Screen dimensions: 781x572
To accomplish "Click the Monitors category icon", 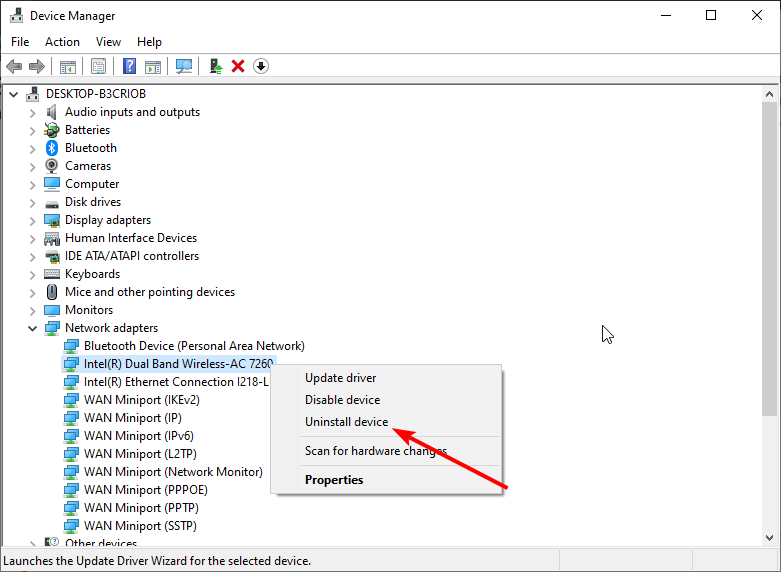I will coord(52,310).
